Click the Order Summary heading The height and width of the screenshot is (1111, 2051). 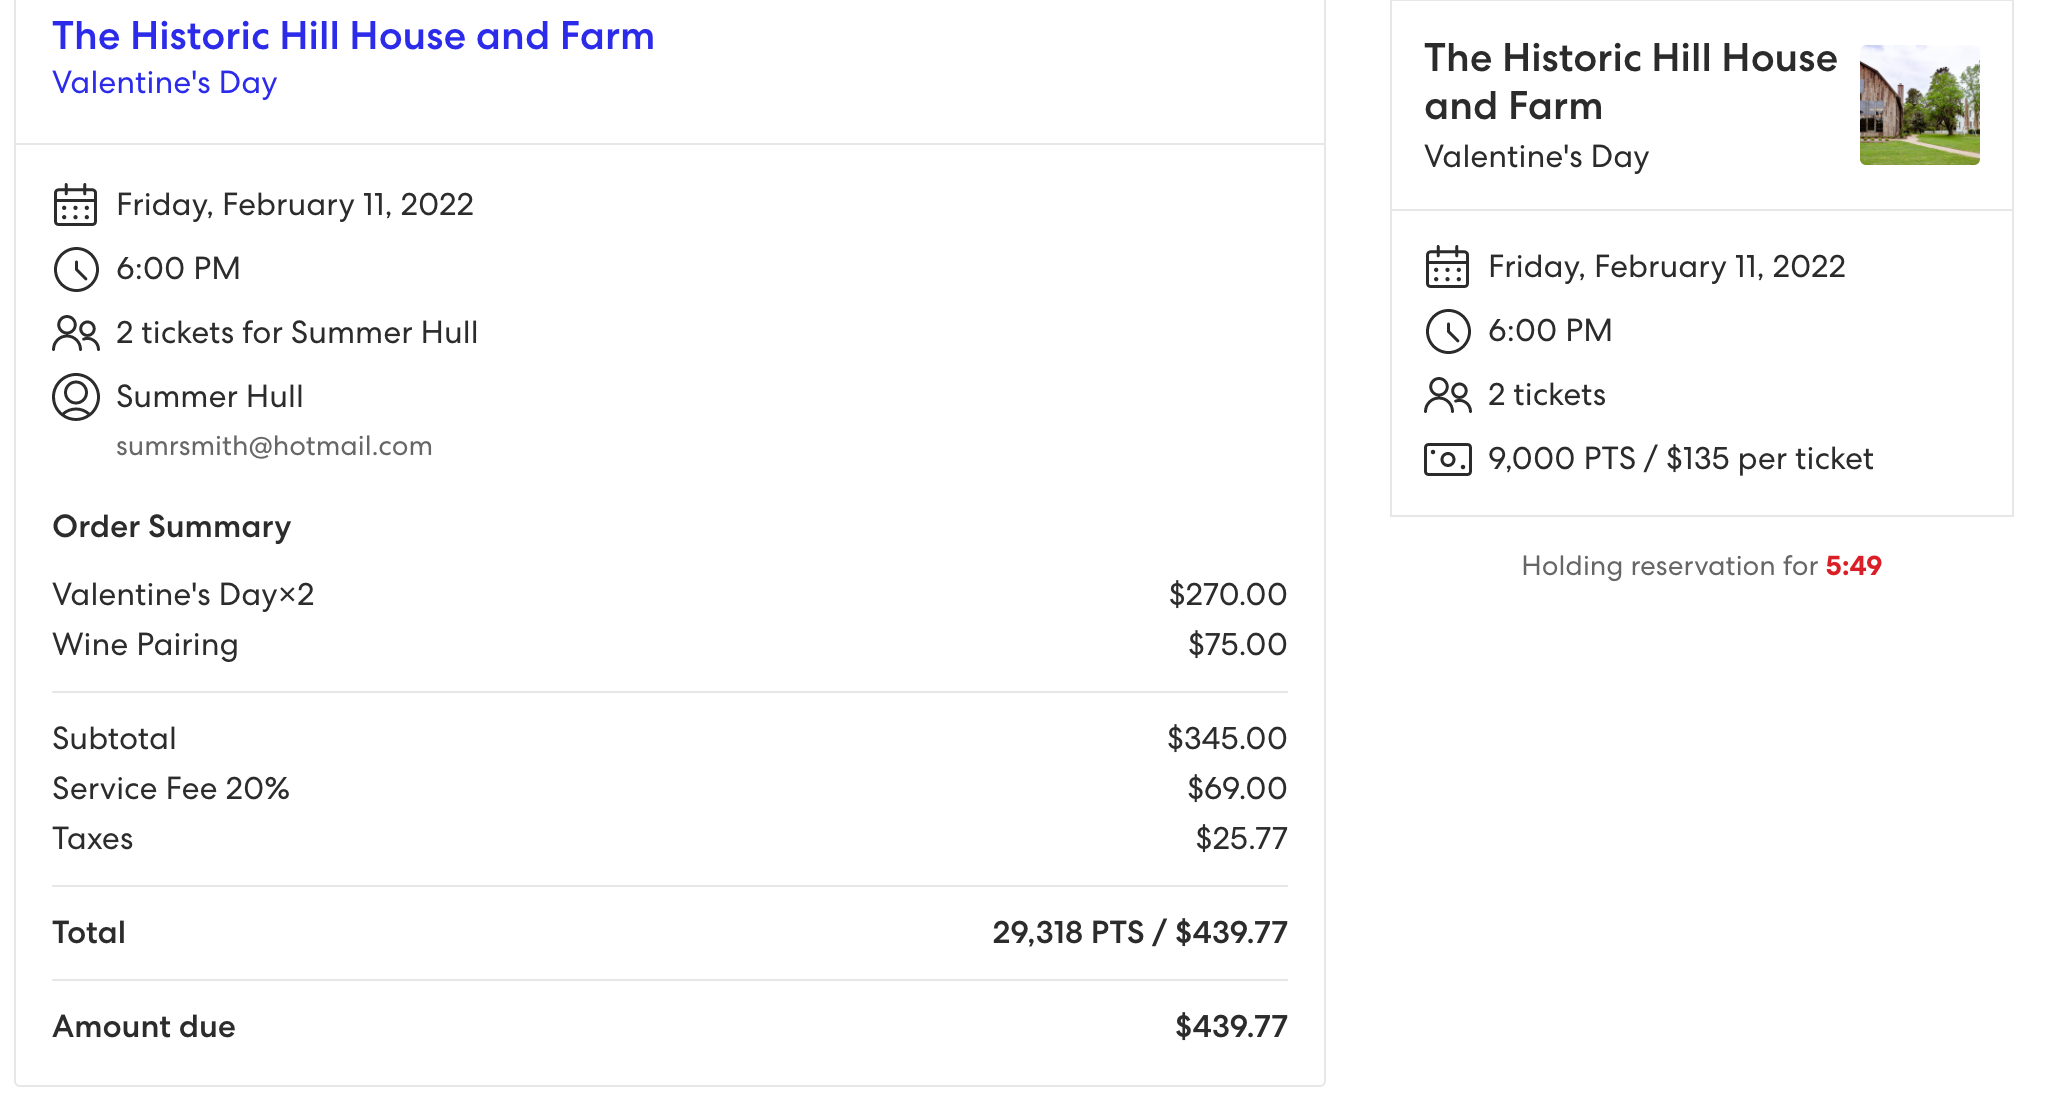tap(171, 526)
